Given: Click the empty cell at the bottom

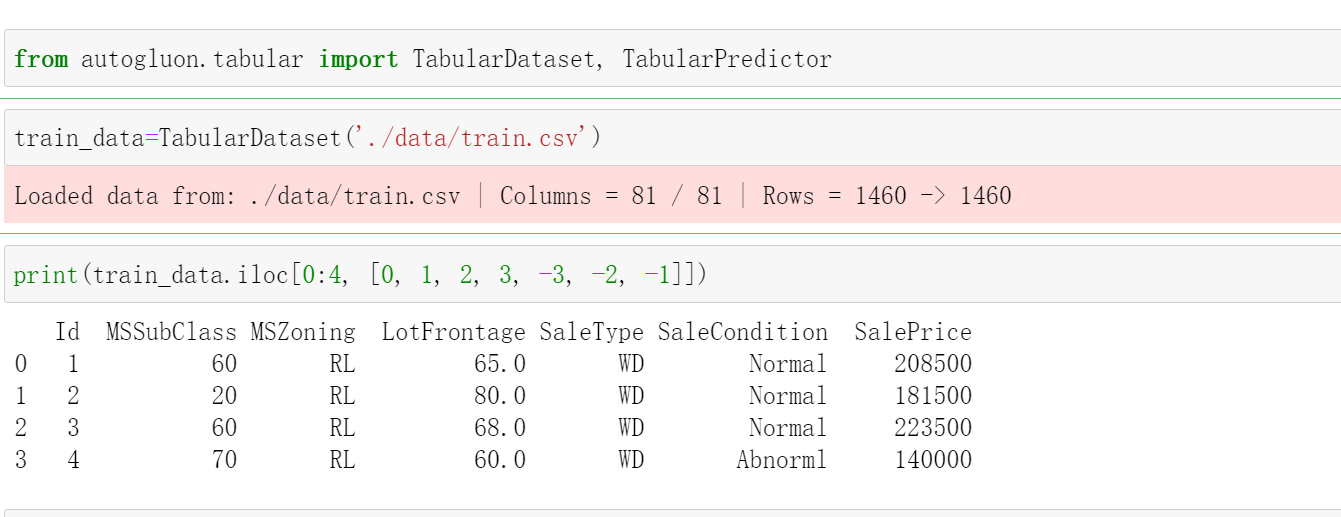Looking at the screenshot, I should (x=670, y=513).
